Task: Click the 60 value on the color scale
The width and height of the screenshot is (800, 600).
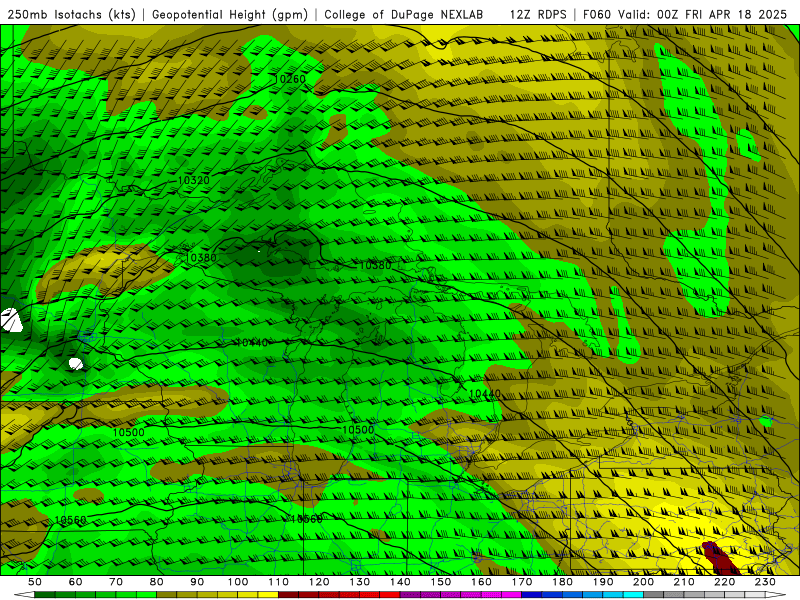Action: [75, 582]
